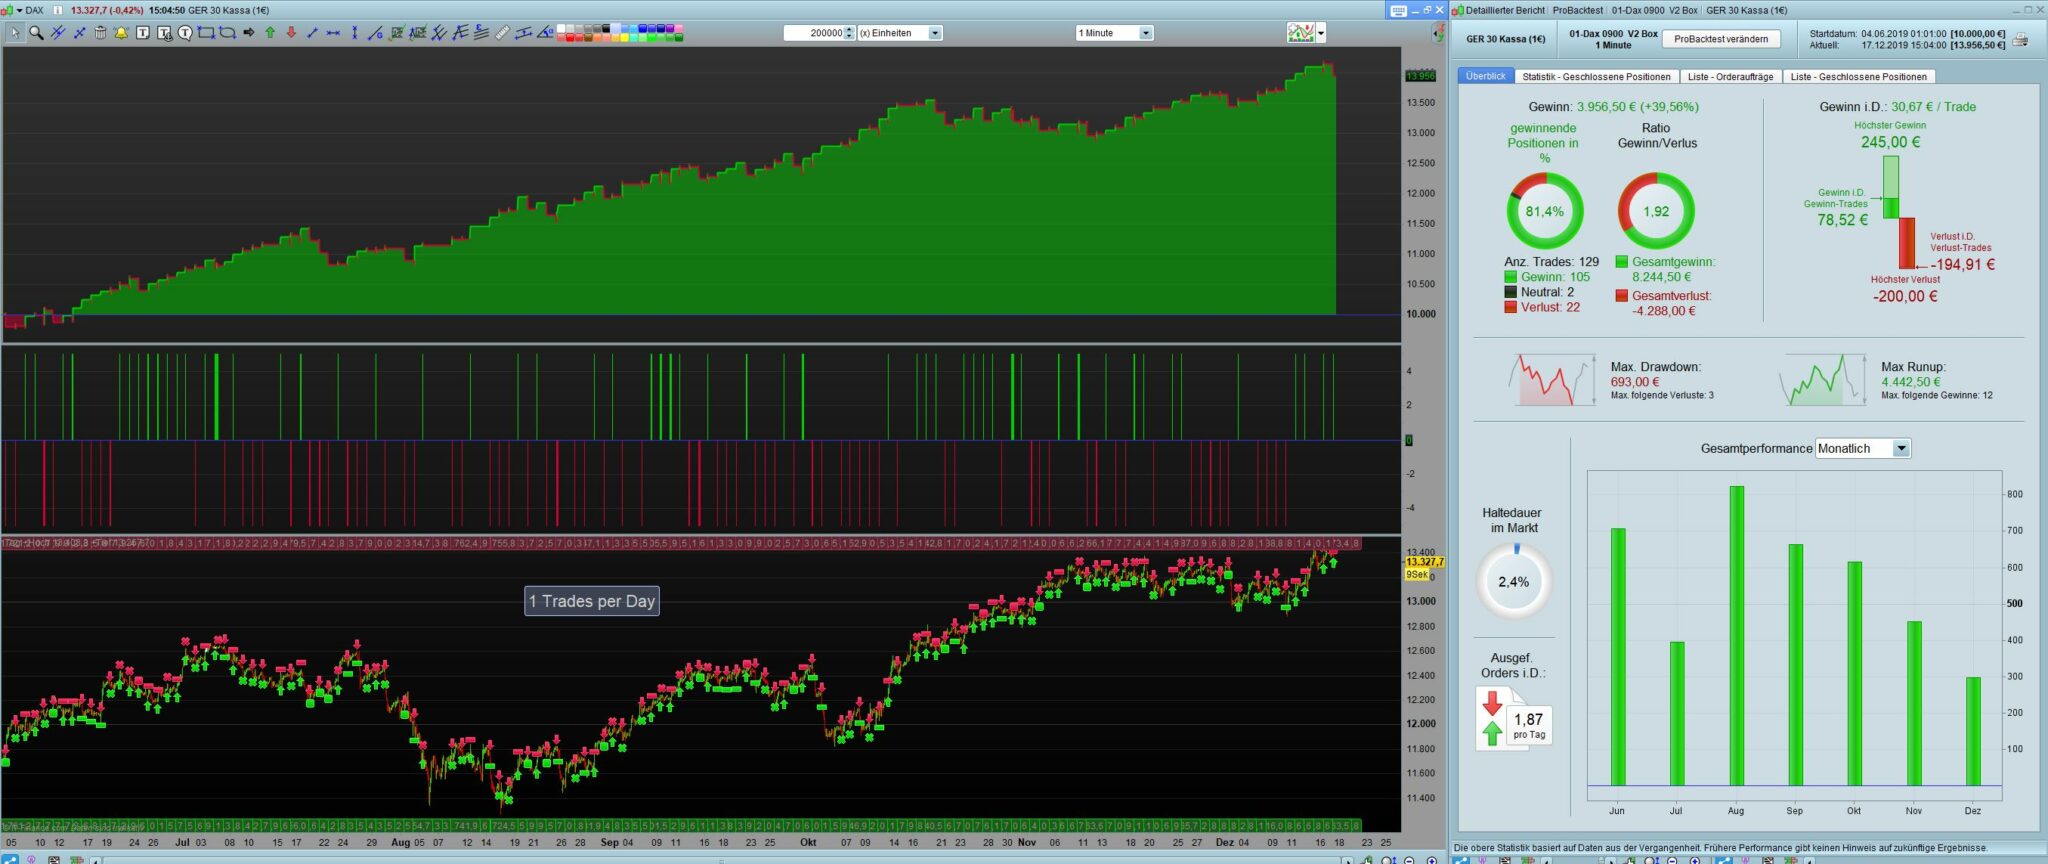The width and height of the screenshot is (2048, 864).
Task: Place a black right-arrow marker
Action: coord(249,33)
